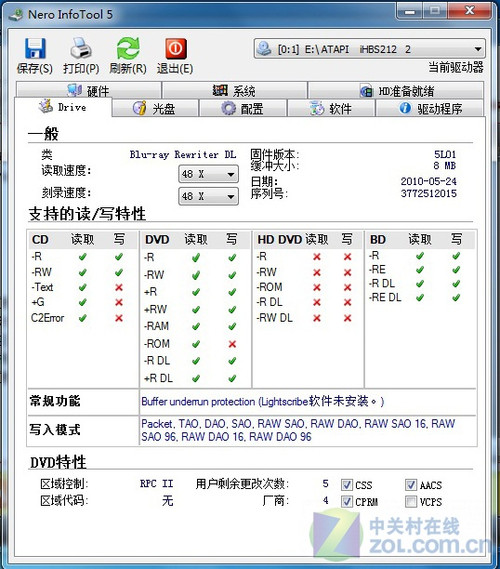The image size is (500, 569).
Task: Switch to the 软件 software tab
Action: tap(331, 108)
